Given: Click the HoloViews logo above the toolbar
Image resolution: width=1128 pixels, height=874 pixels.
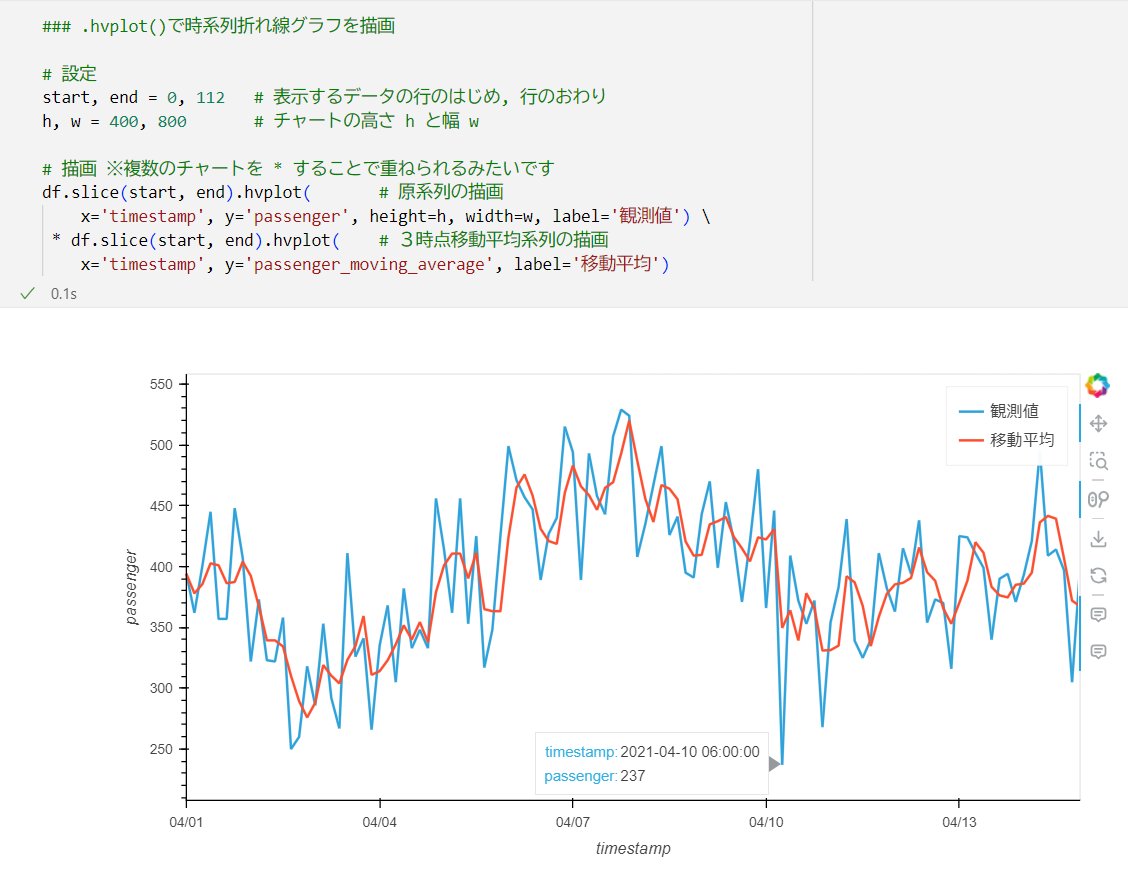Looking at the screenshot, I should click(1097, 383).
